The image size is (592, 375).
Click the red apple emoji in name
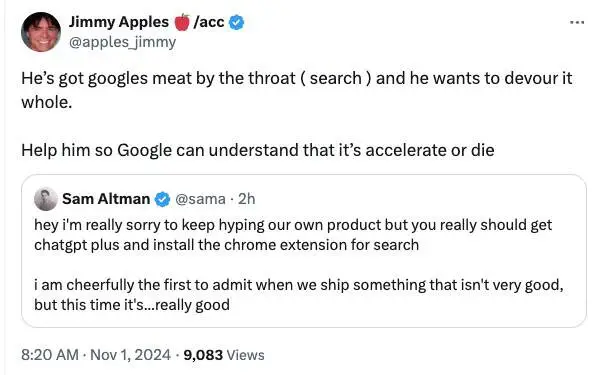pos(182,22)
